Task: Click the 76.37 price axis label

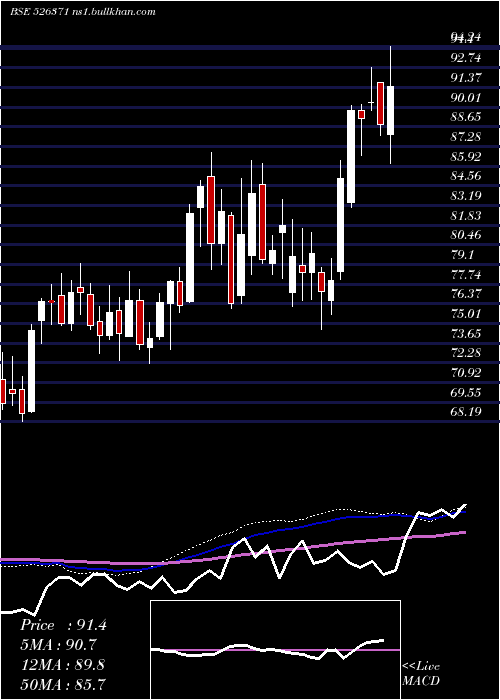Action: (466, 294)
